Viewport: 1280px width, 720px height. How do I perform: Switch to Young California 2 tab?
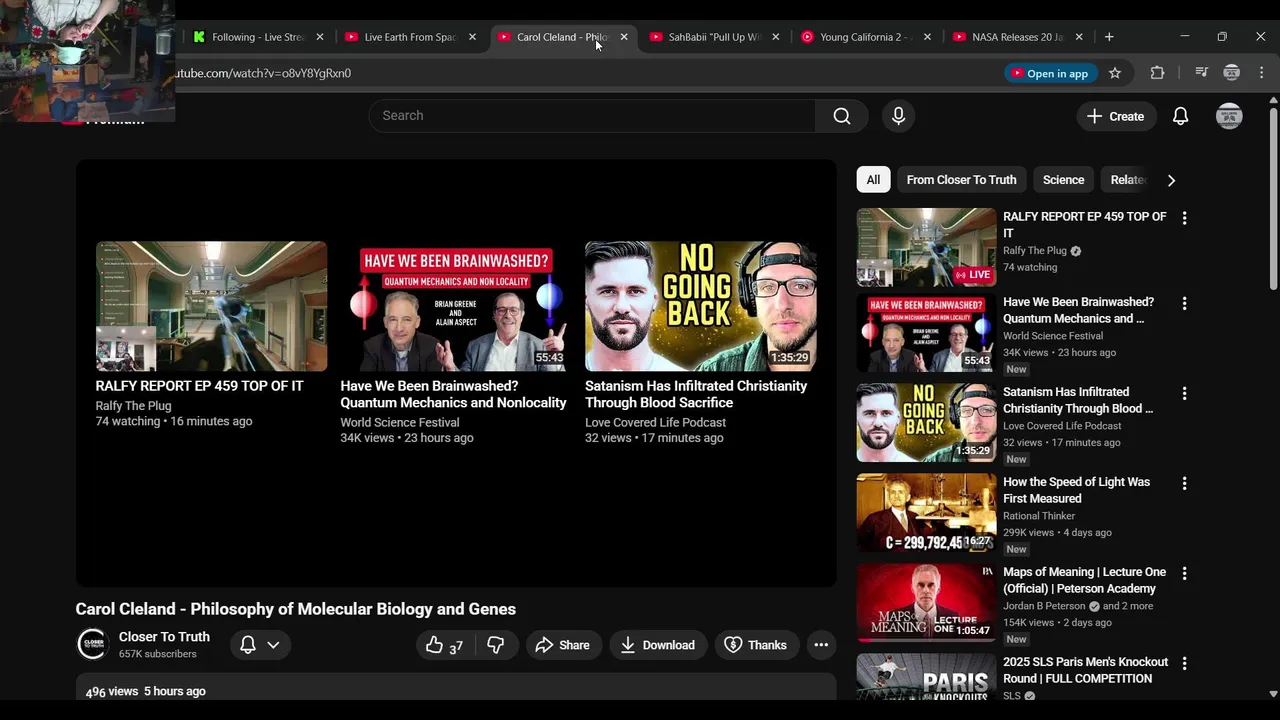pos(865,37)
